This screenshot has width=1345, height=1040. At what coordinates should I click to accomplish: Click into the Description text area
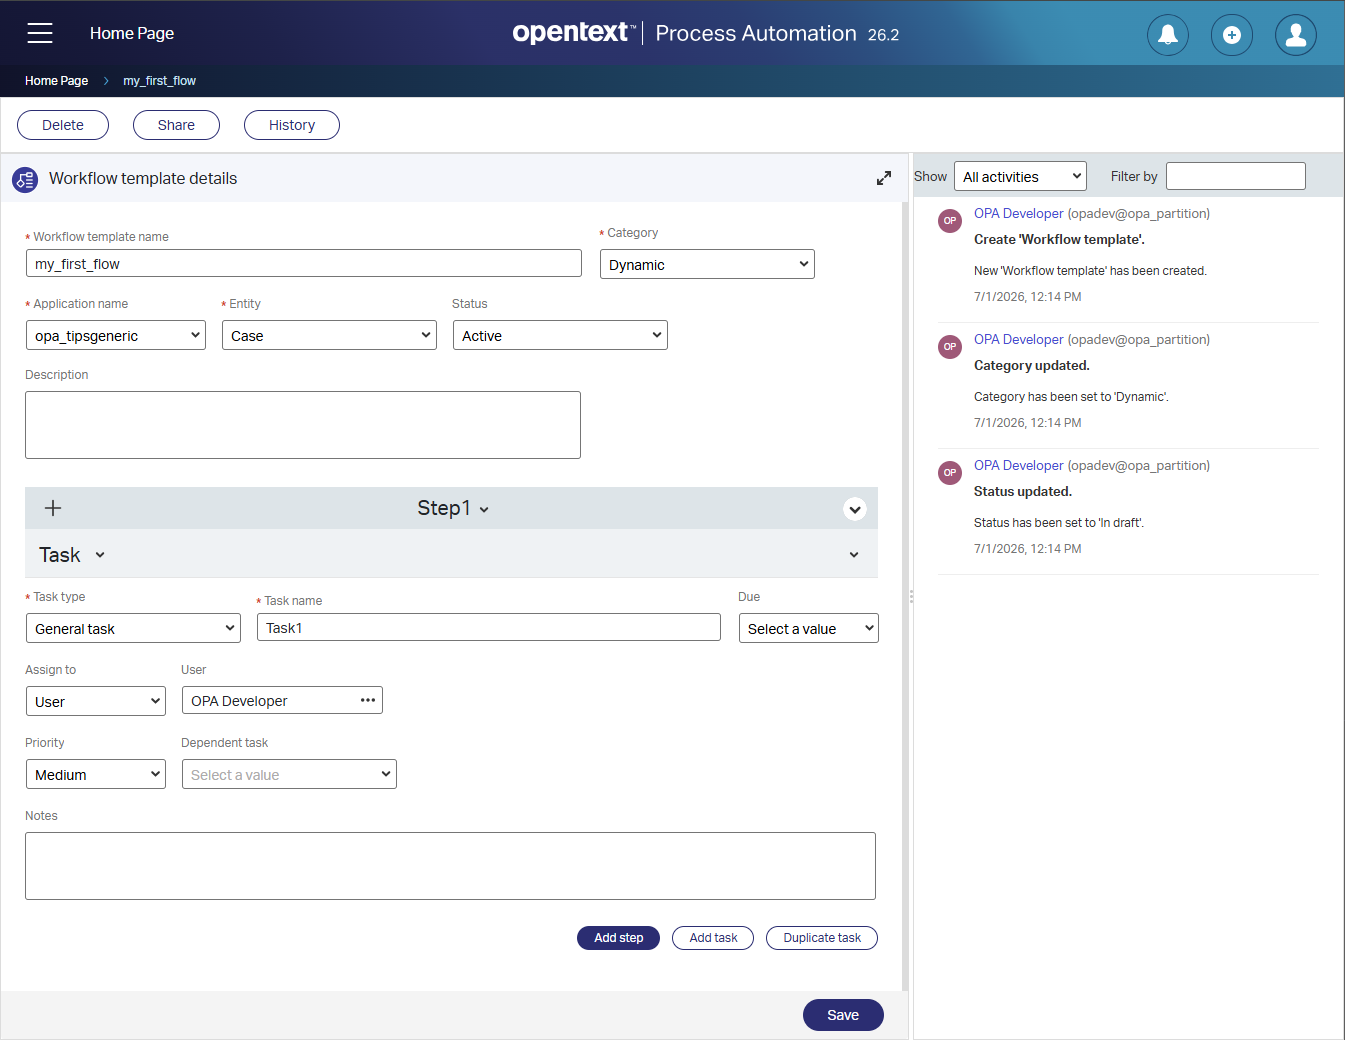point(303,425)
